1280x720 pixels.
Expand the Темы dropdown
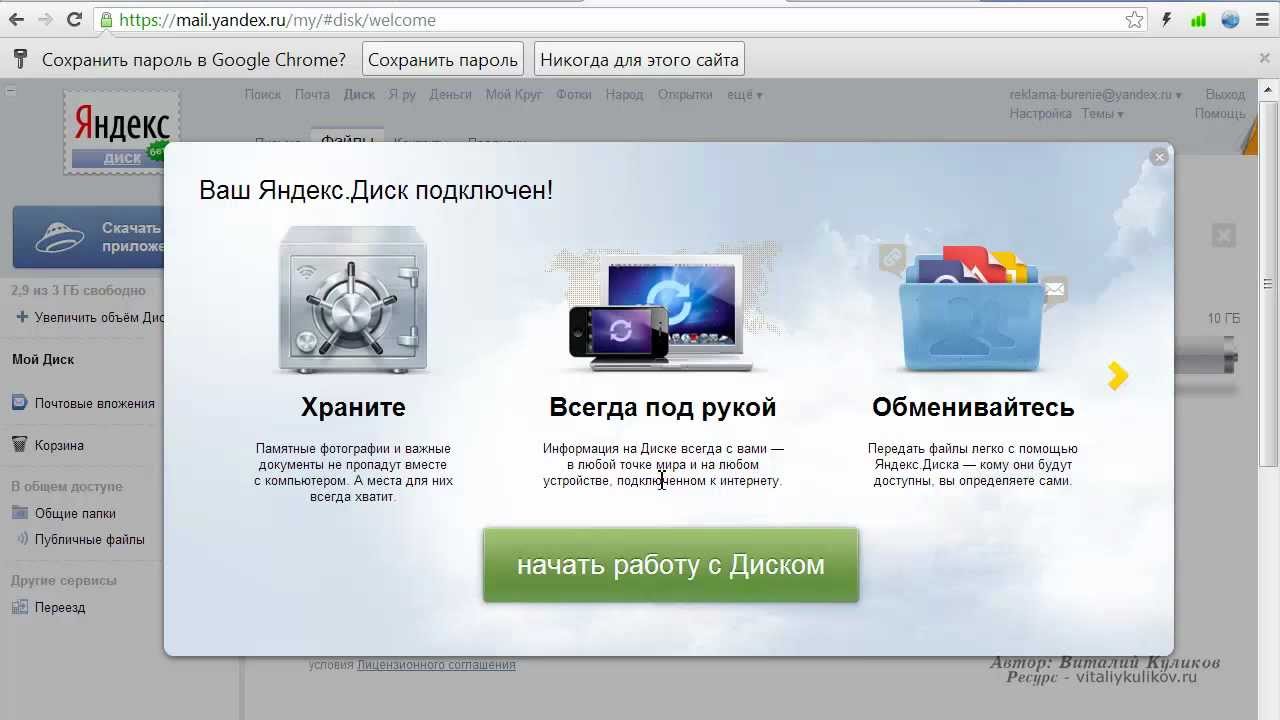coord(1102,113)
